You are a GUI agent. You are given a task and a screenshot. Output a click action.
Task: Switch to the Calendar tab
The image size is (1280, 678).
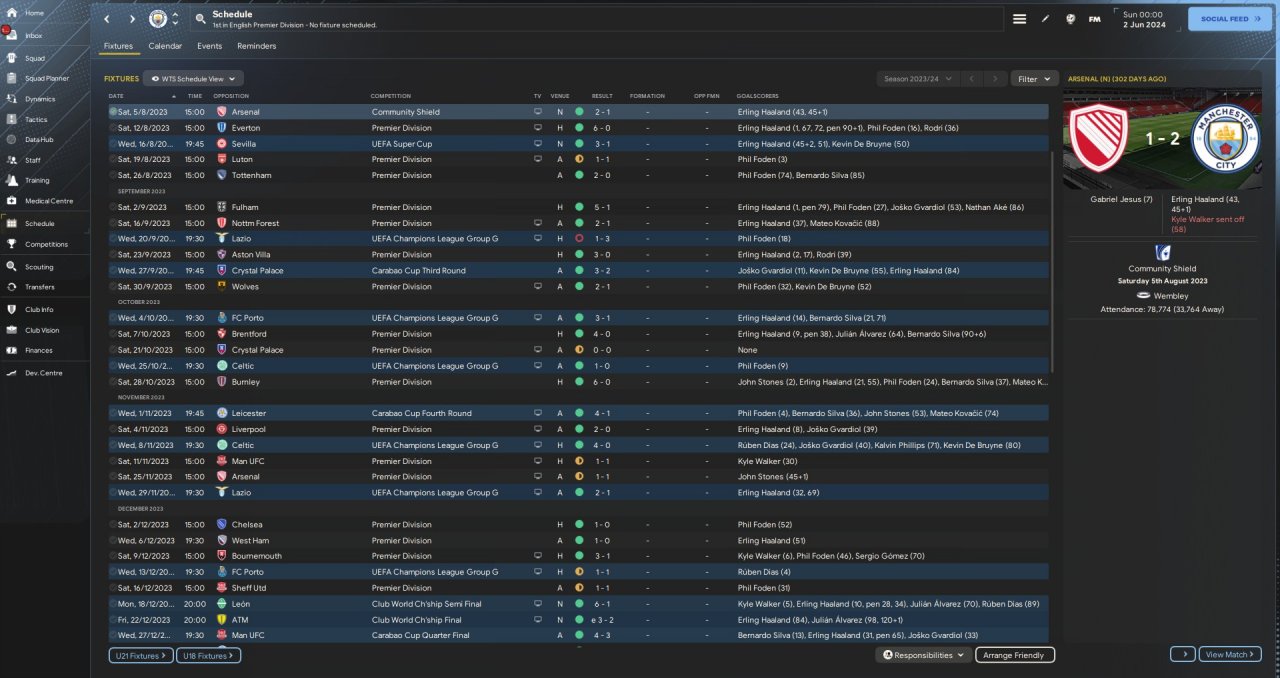point(165,46)
